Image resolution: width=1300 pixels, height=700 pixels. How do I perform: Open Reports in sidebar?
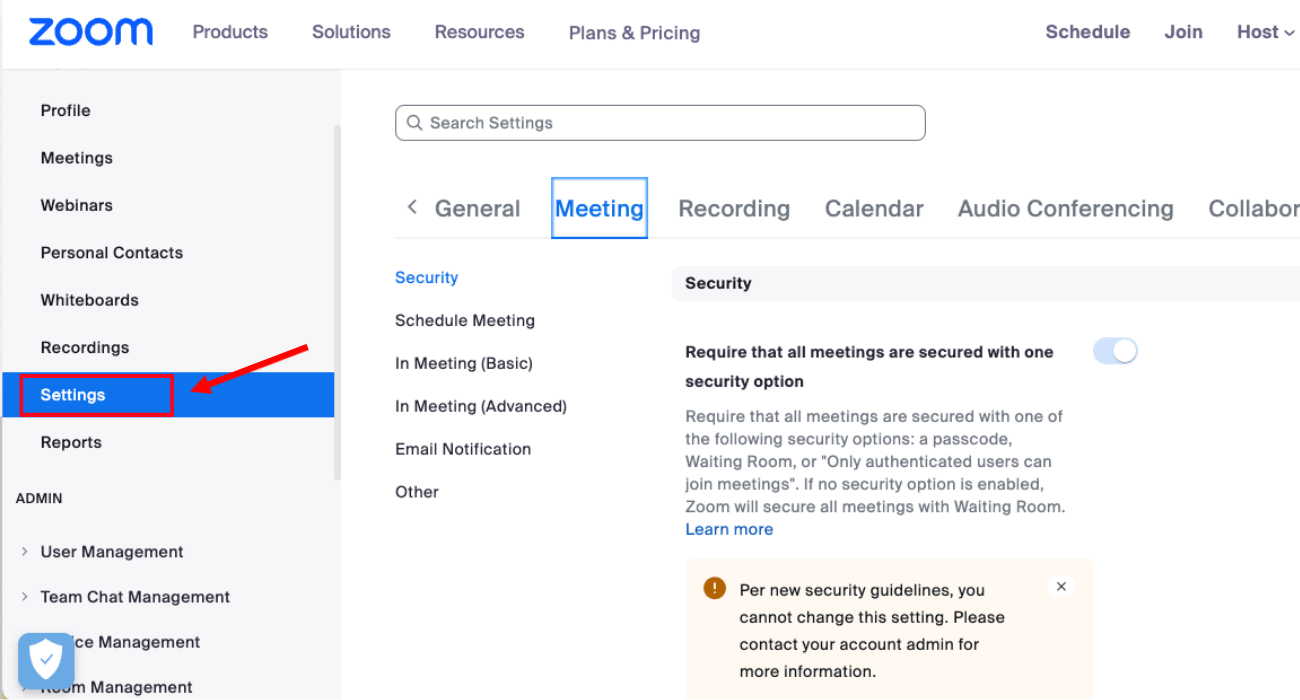pos(71,442)
